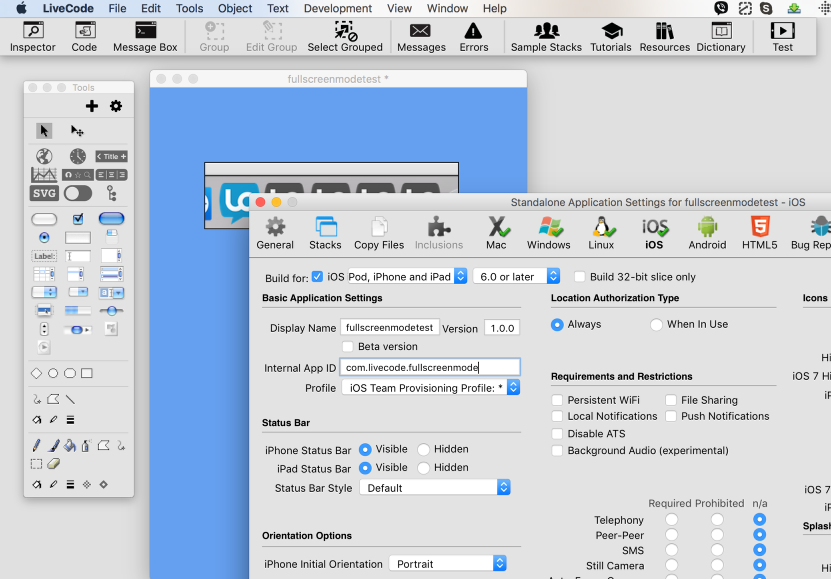
Task: Set iPhone Status Bar to Hidden
Action: pos(423,450)
